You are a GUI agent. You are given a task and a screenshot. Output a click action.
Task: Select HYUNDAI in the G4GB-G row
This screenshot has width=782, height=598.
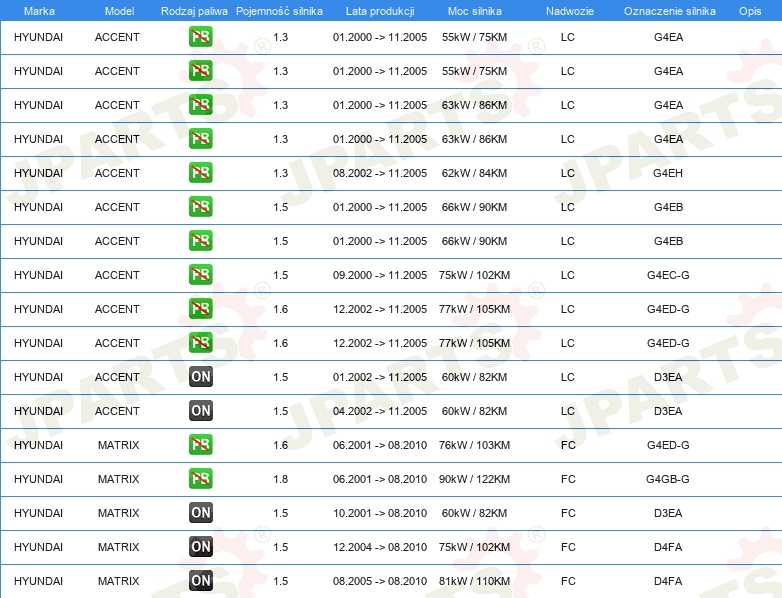coord(38,479)
